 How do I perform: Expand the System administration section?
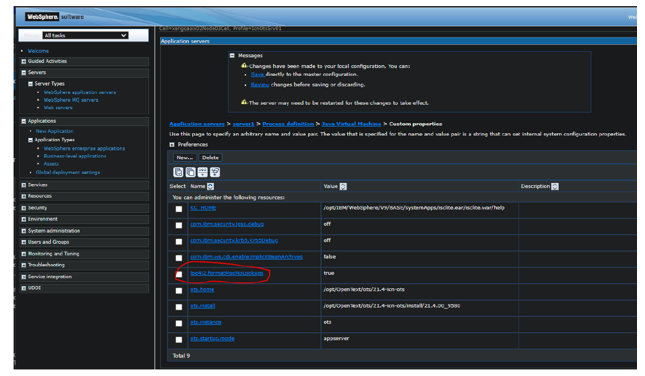coord(24,231)
